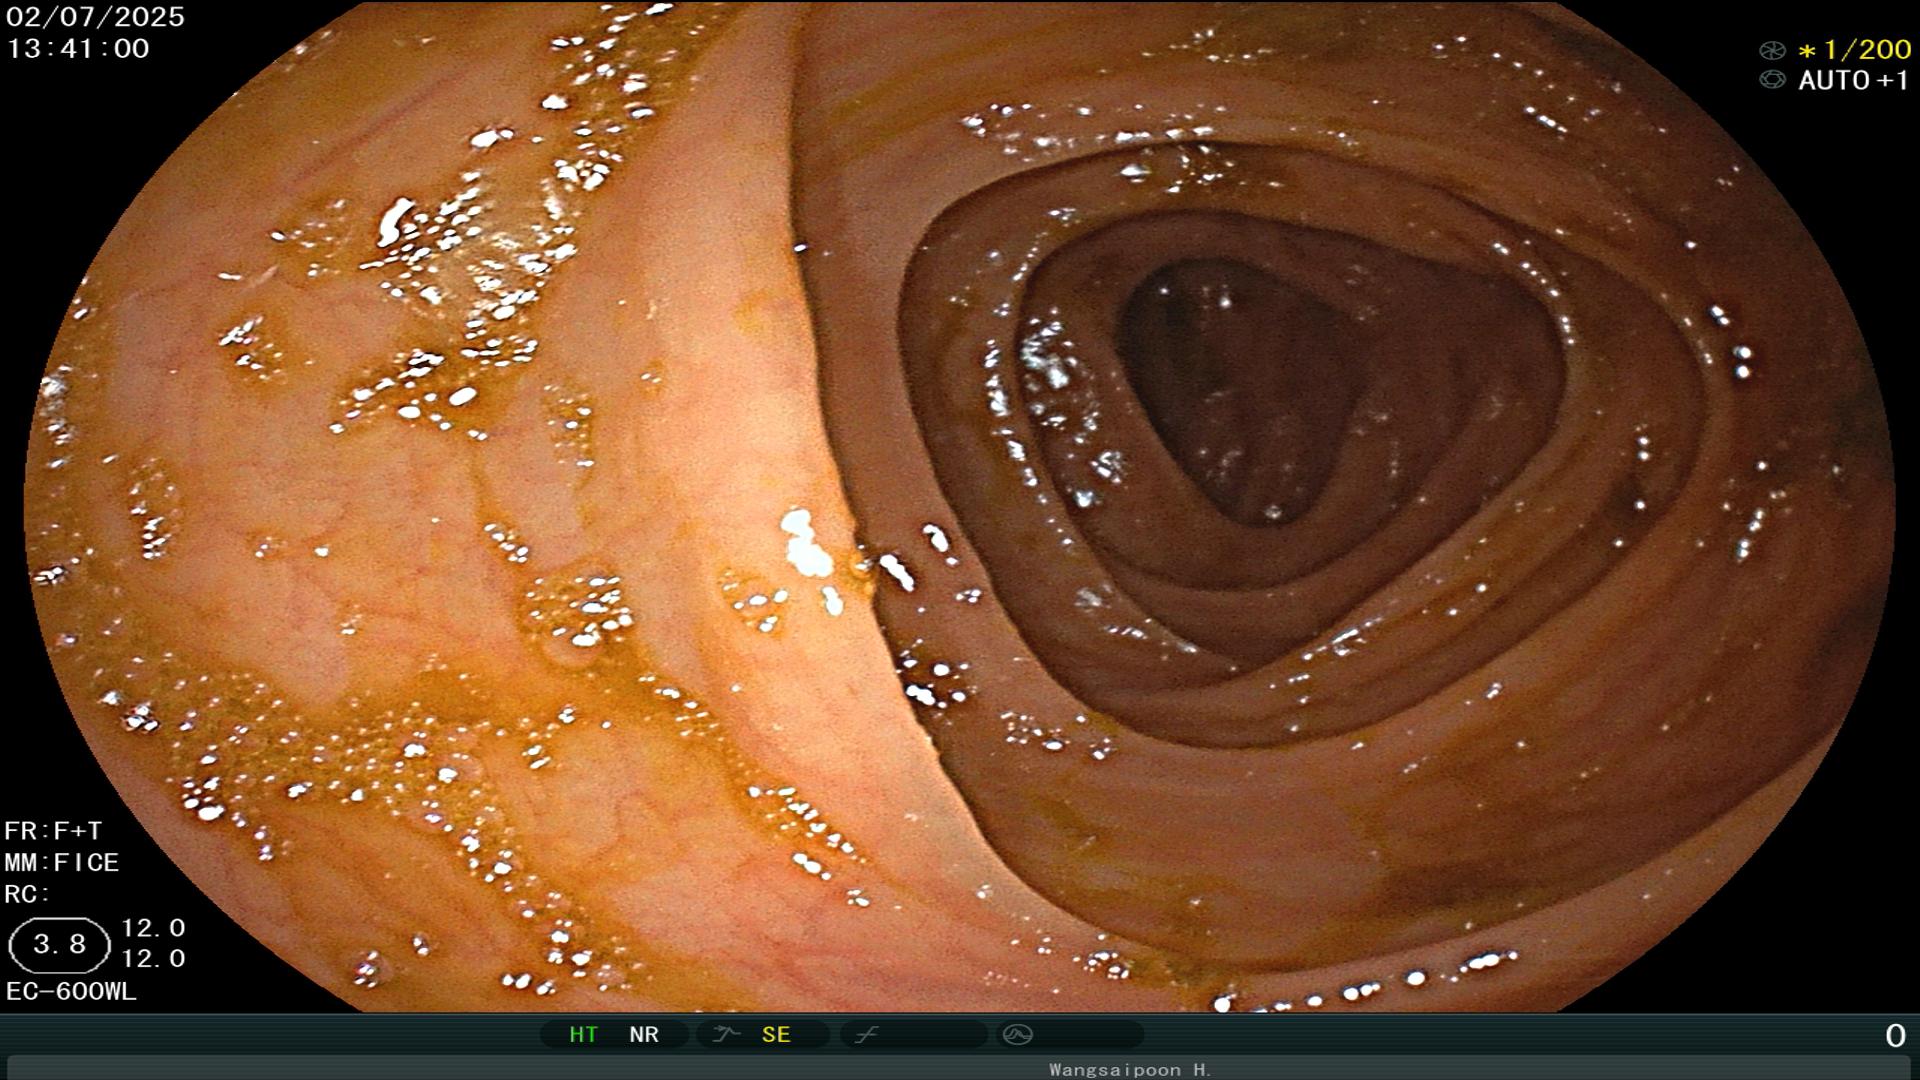Click the shutter icon next to 1/200
1920x1080 pixels.
tap(1772, 50)
